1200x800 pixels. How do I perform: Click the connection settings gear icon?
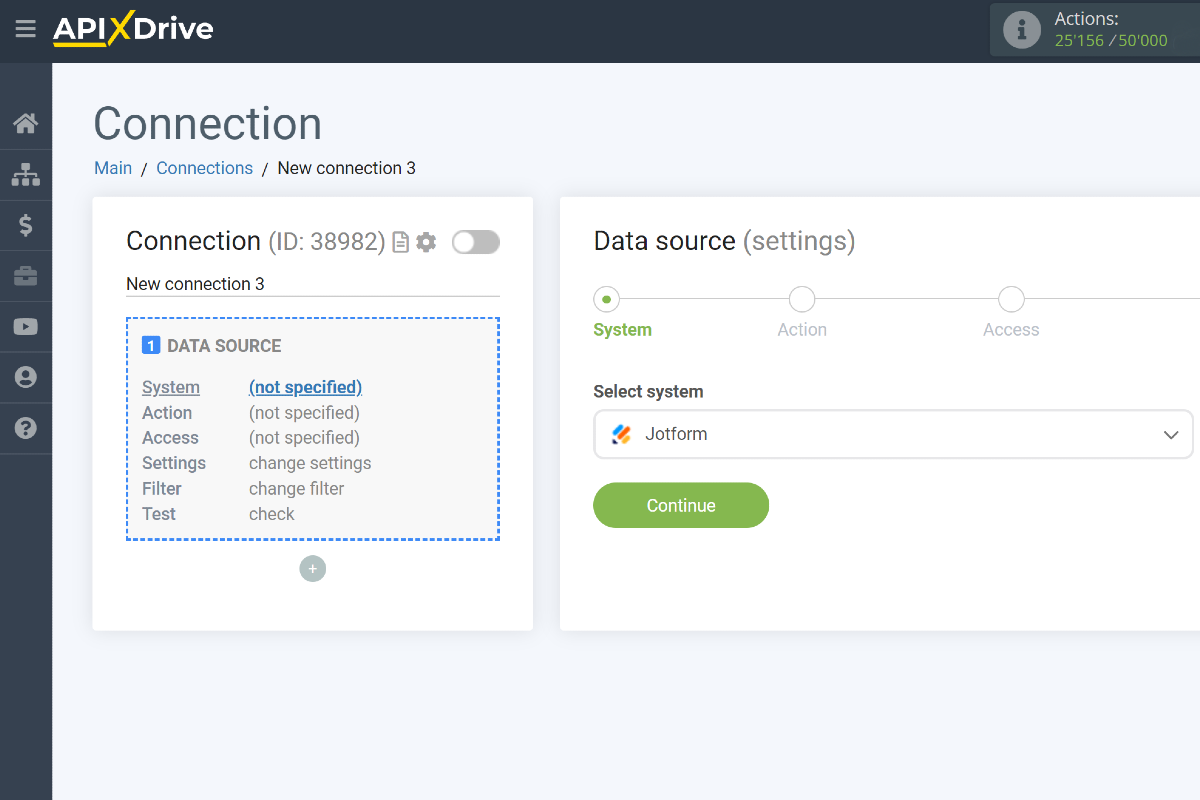(x=427, y=242)
